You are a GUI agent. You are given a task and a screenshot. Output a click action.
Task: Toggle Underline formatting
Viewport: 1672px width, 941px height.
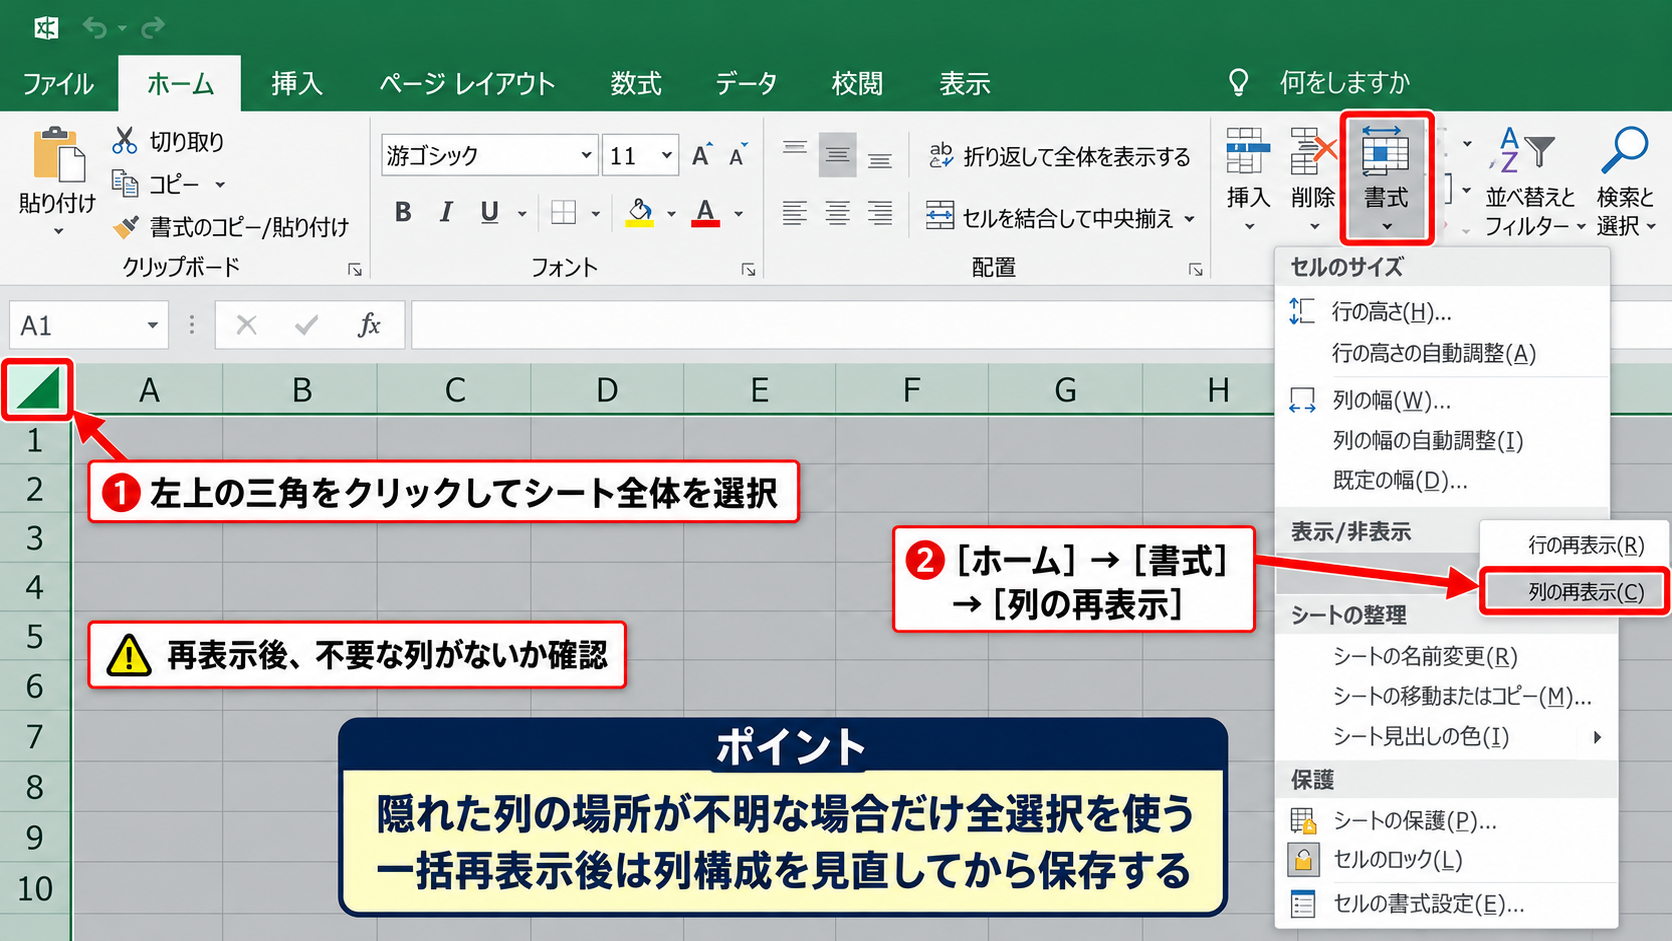[x=489, y=212]
